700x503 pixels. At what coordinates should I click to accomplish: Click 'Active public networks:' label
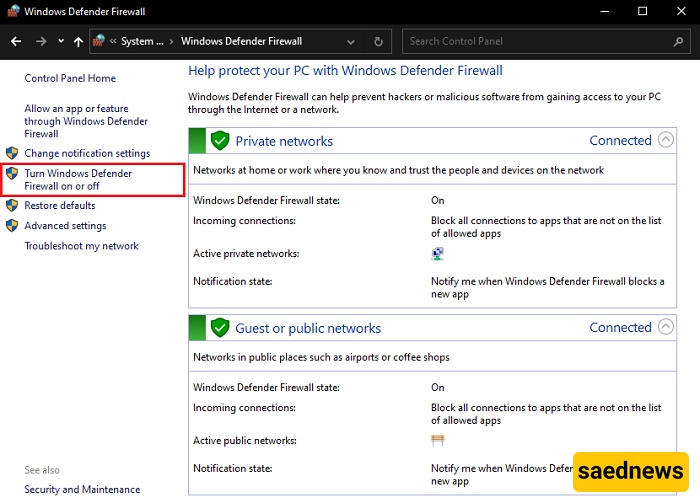pos(245,441)
